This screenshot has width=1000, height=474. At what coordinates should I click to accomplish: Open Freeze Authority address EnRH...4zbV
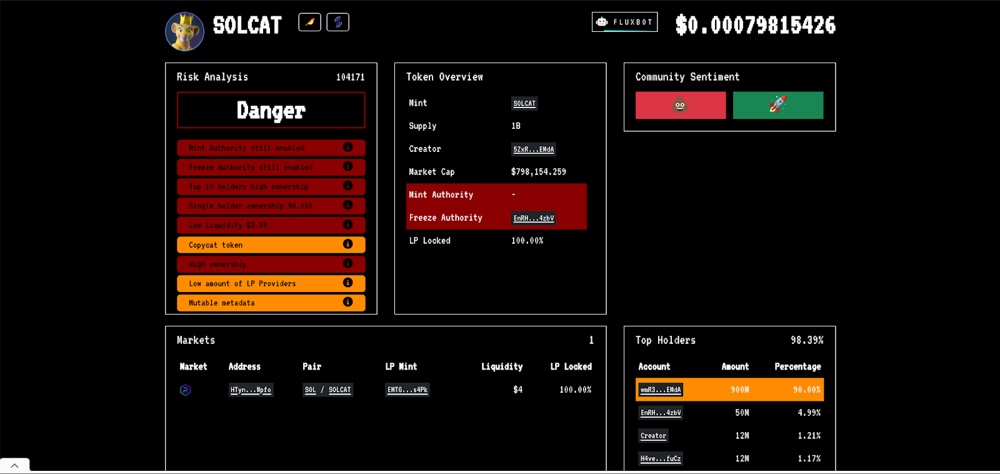(x=533, y=218)
